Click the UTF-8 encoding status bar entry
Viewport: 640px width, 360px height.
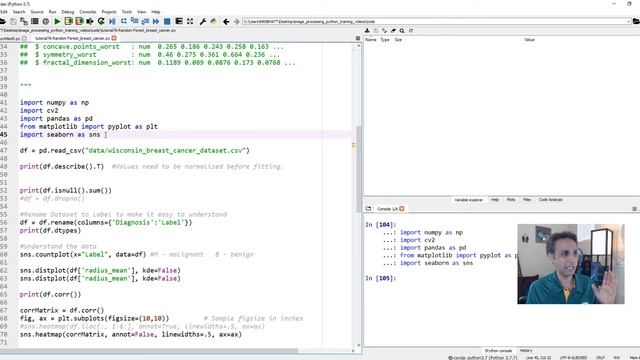tap(573, 358)
